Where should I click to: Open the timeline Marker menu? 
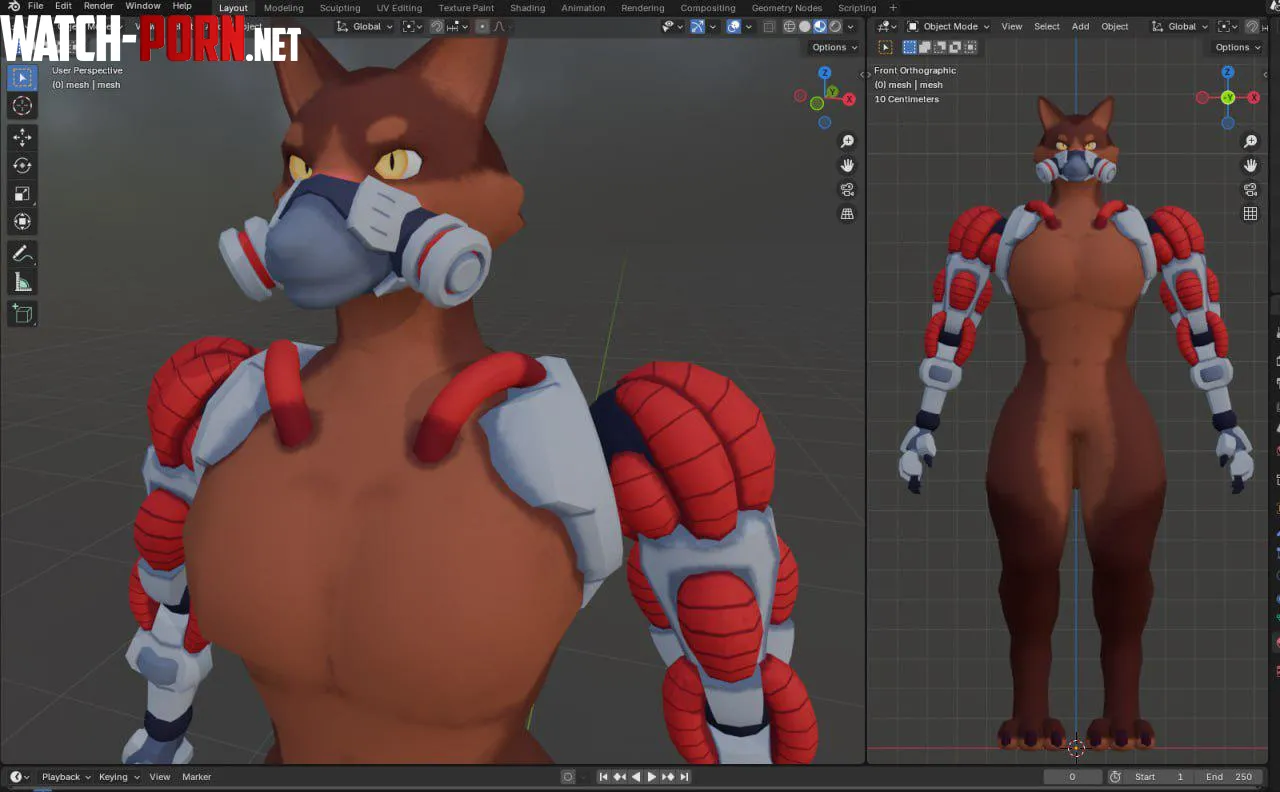click(196, 777)
